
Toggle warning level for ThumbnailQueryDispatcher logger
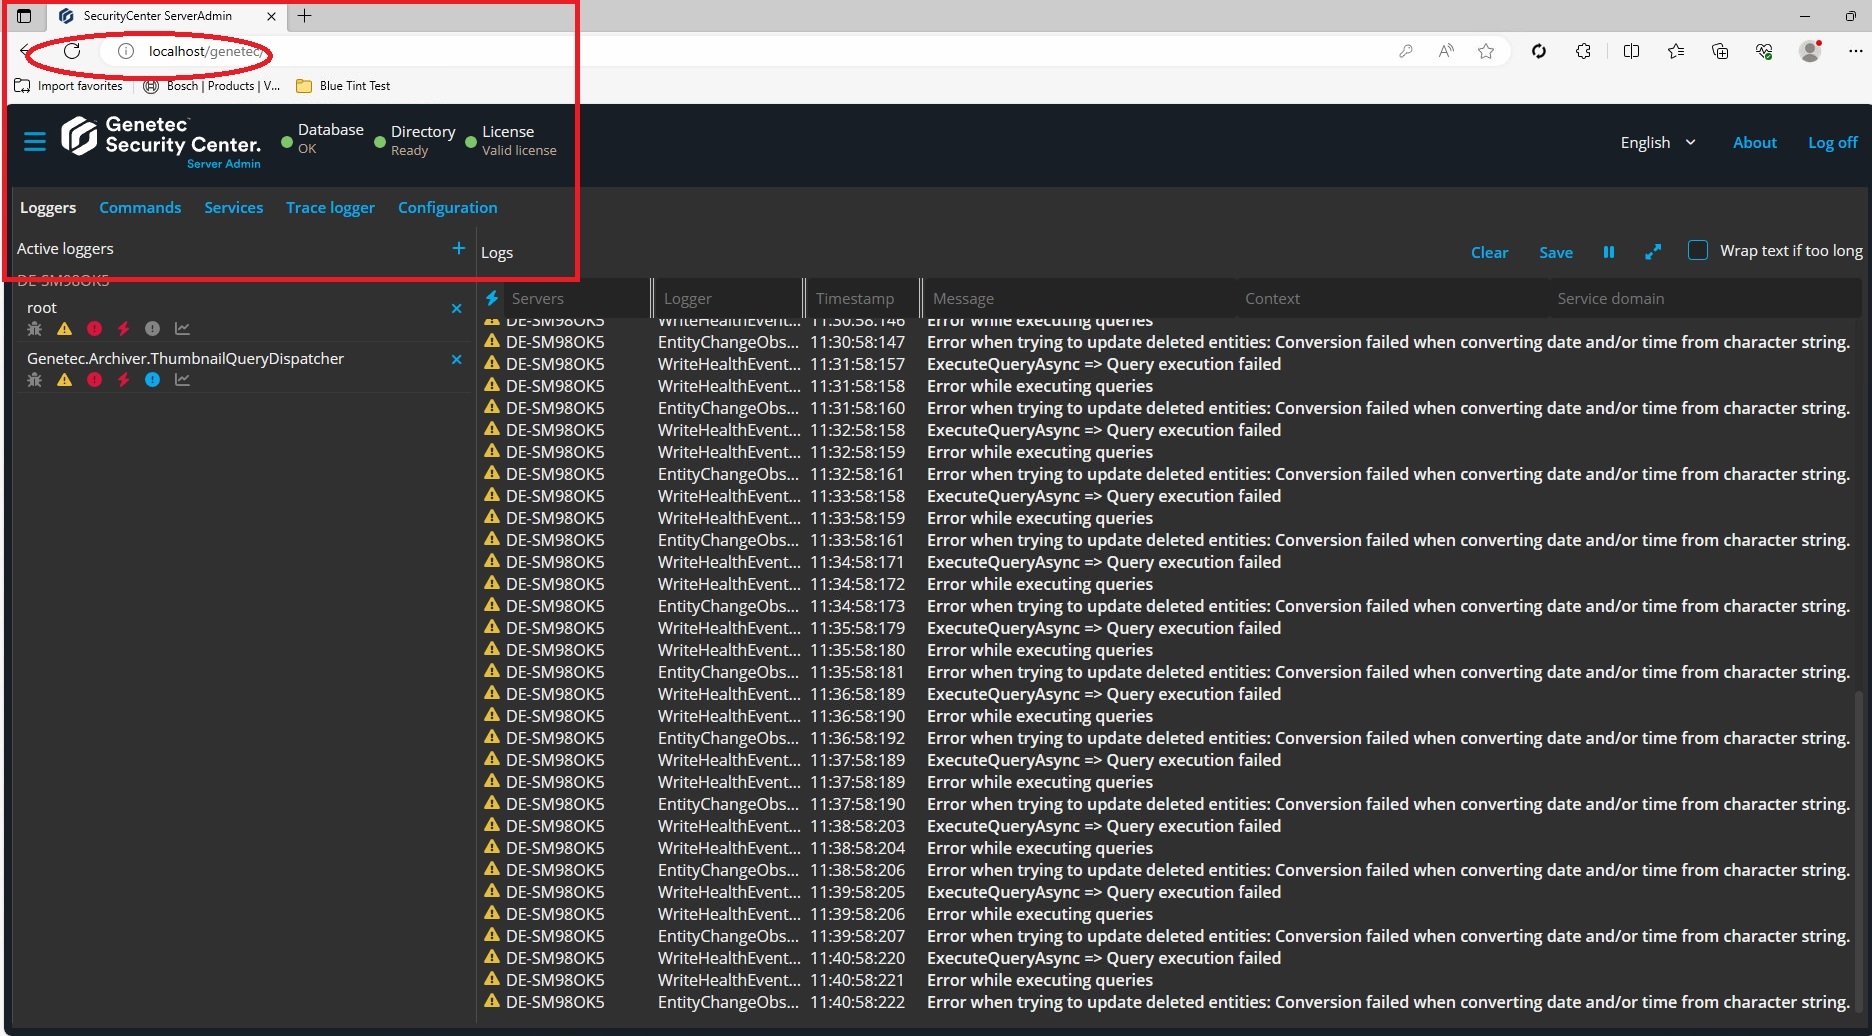pos(65,380)
